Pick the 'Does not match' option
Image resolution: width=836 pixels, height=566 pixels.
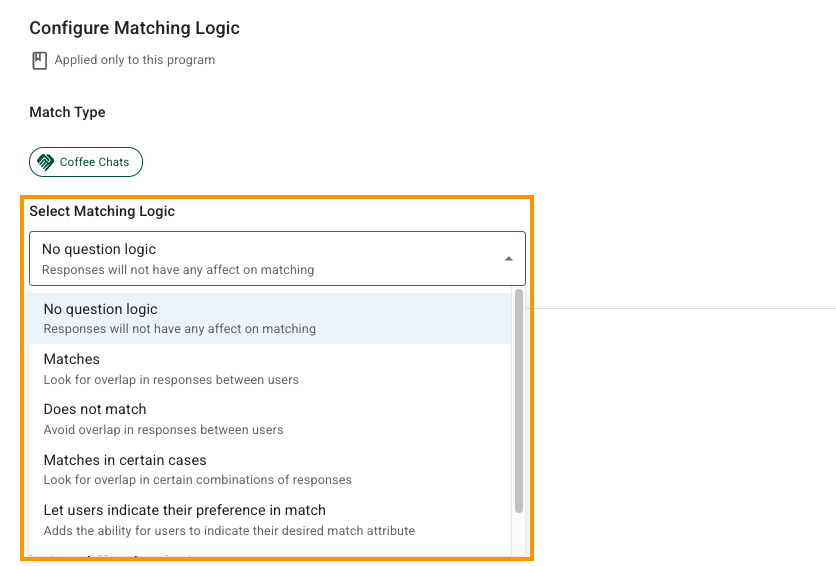(x=95, y=409)
